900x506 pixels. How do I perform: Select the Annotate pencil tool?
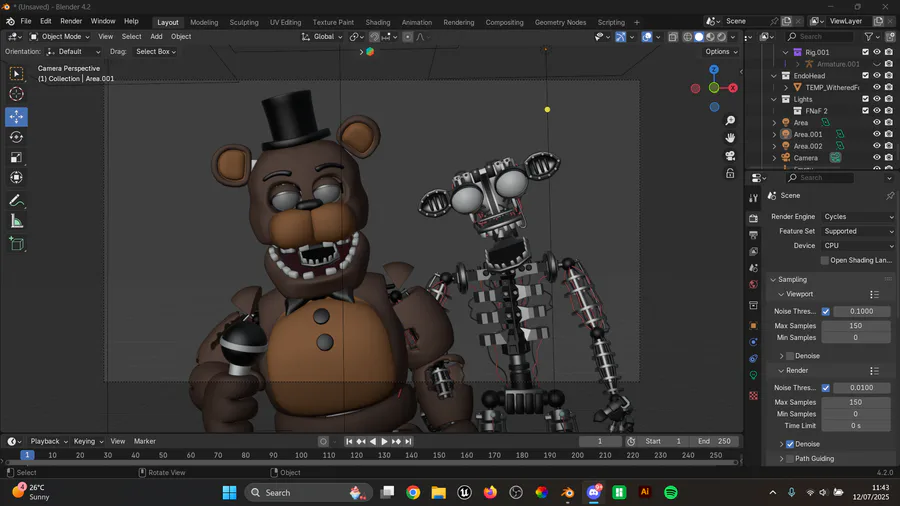pos(16,201)
